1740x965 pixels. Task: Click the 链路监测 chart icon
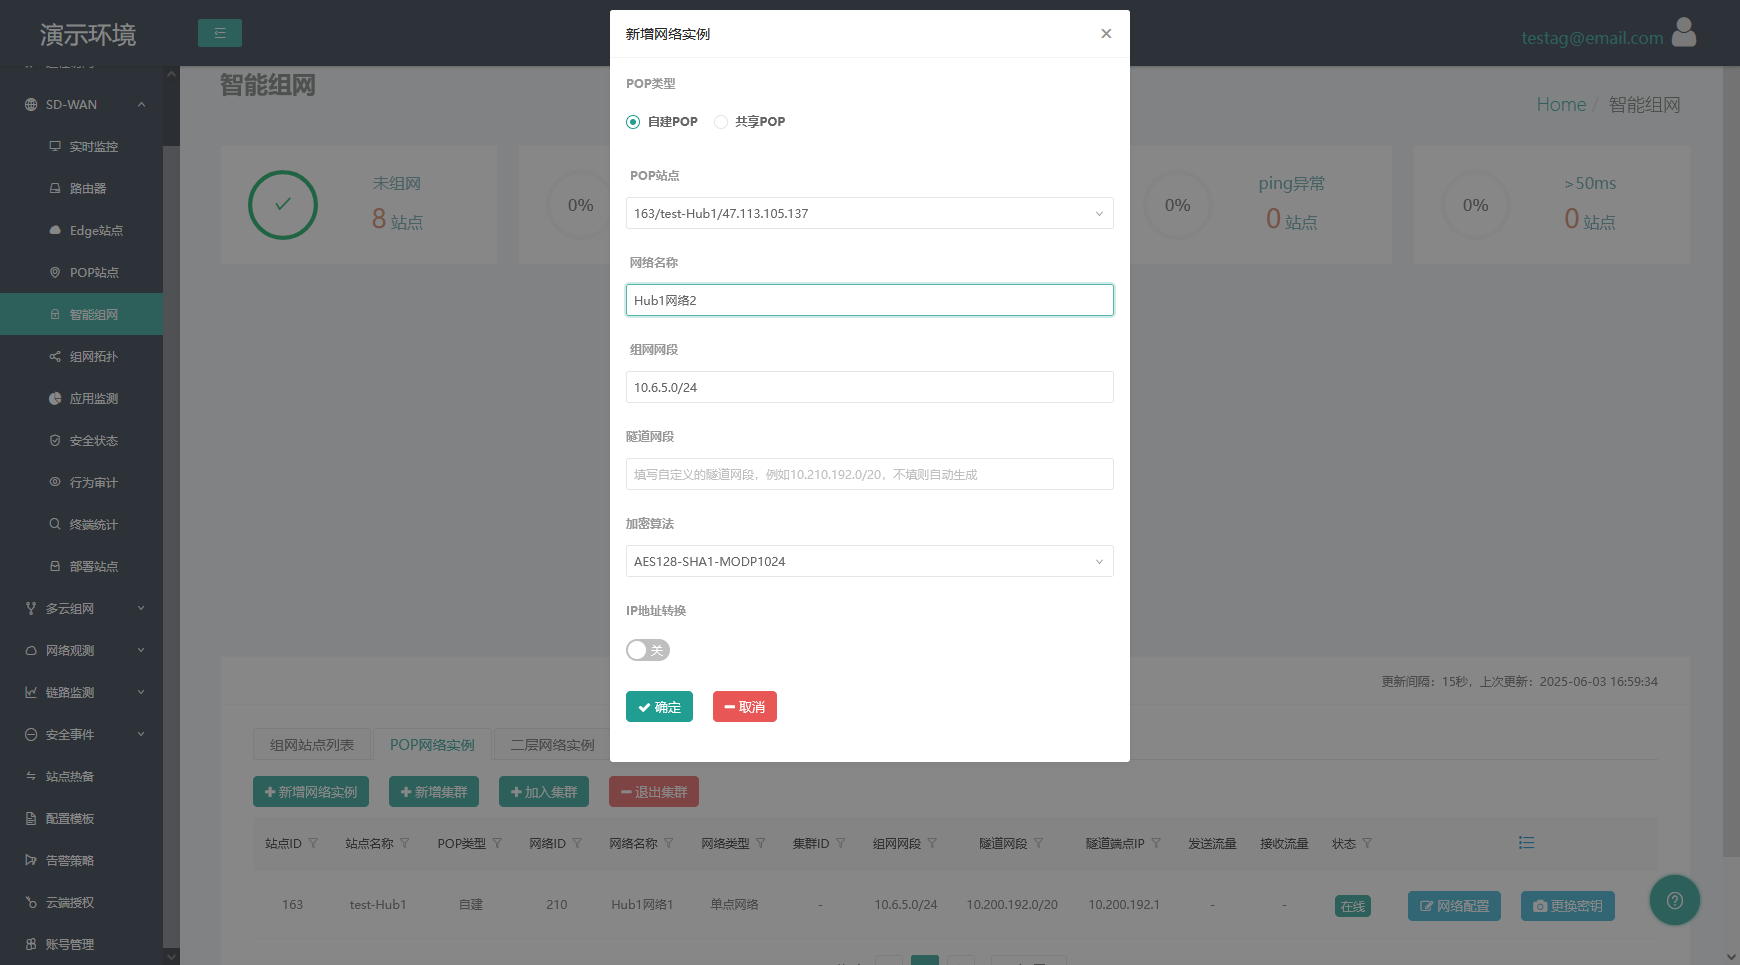tap(31, 692)
